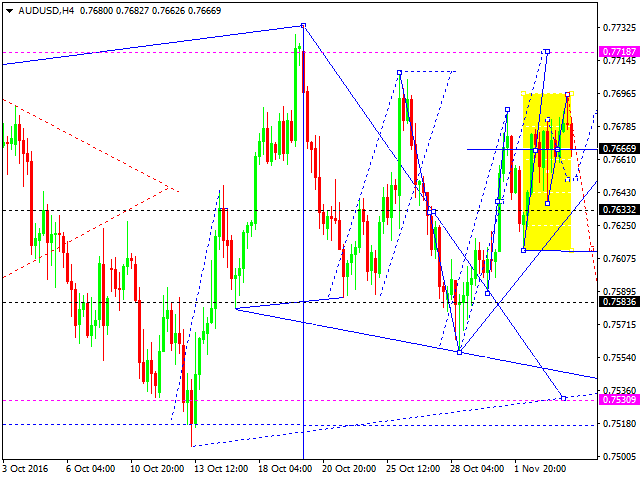This screenshot has height=480, width=640.
Task: Click the 20 Oct 20:00 time label
Action: pos(349,469)
